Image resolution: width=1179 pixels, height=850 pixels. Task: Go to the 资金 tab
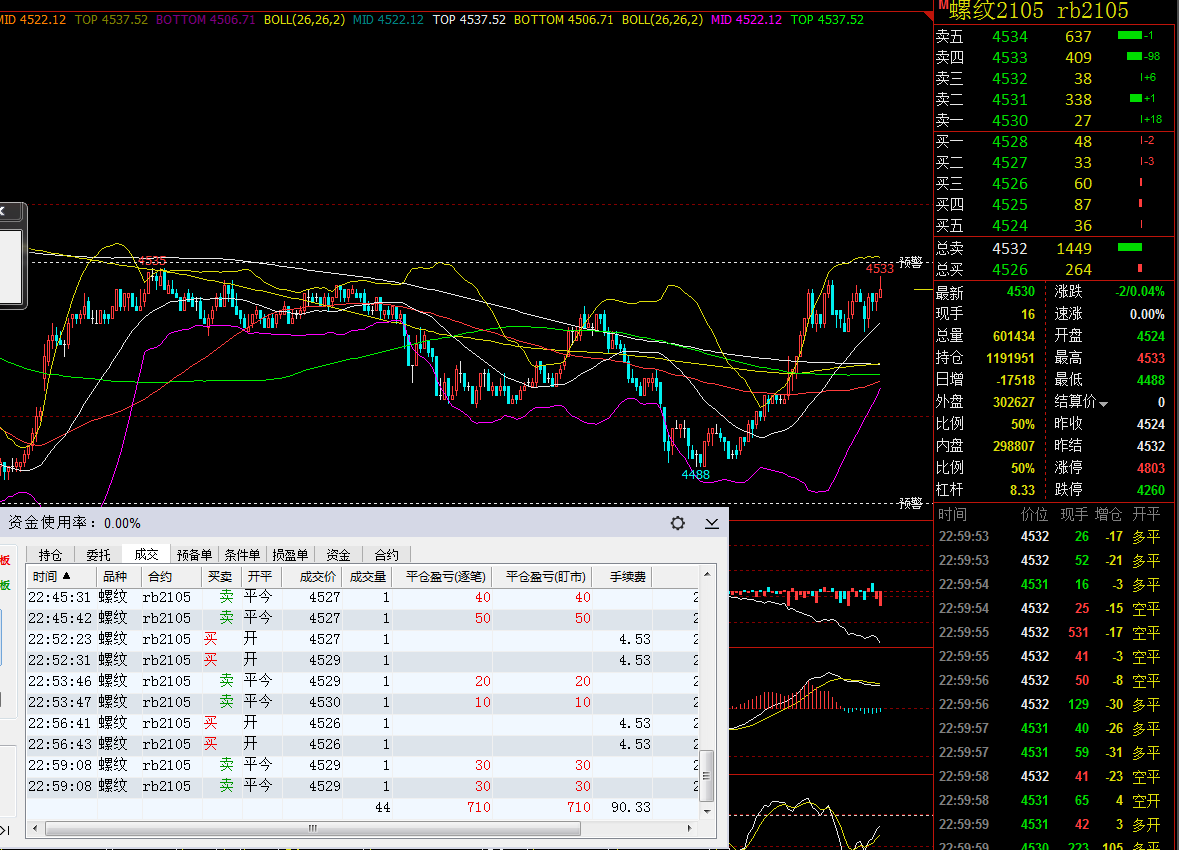[x=338, y=555]
